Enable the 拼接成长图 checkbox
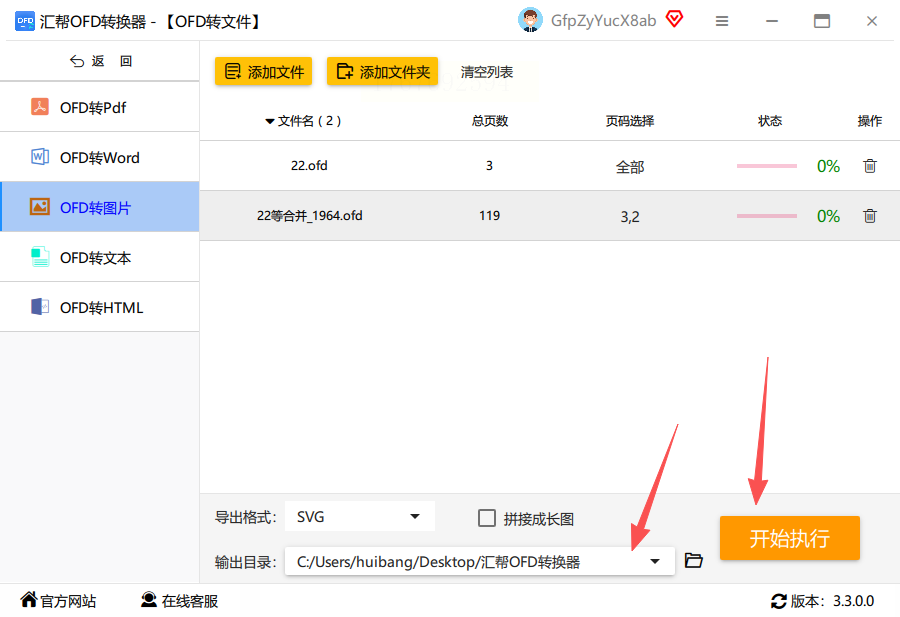 click(x=487, y=518)
